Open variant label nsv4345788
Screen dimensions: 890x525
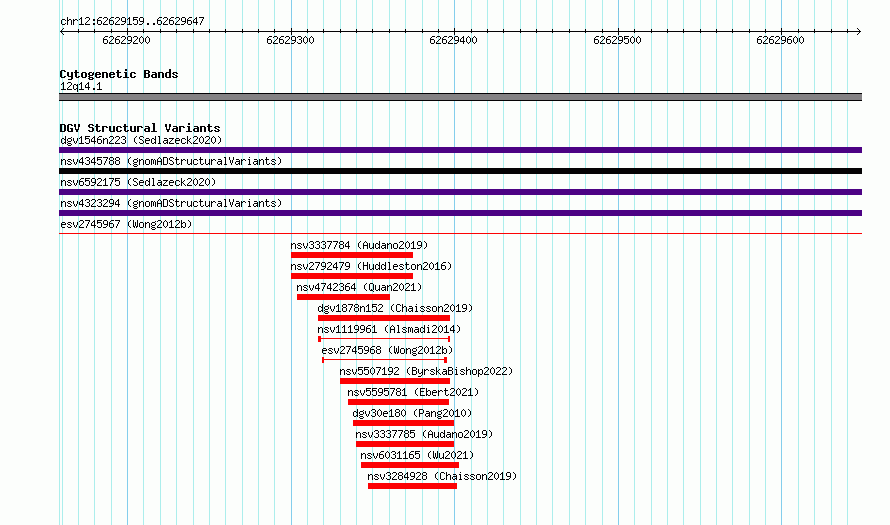coord(171,161)
